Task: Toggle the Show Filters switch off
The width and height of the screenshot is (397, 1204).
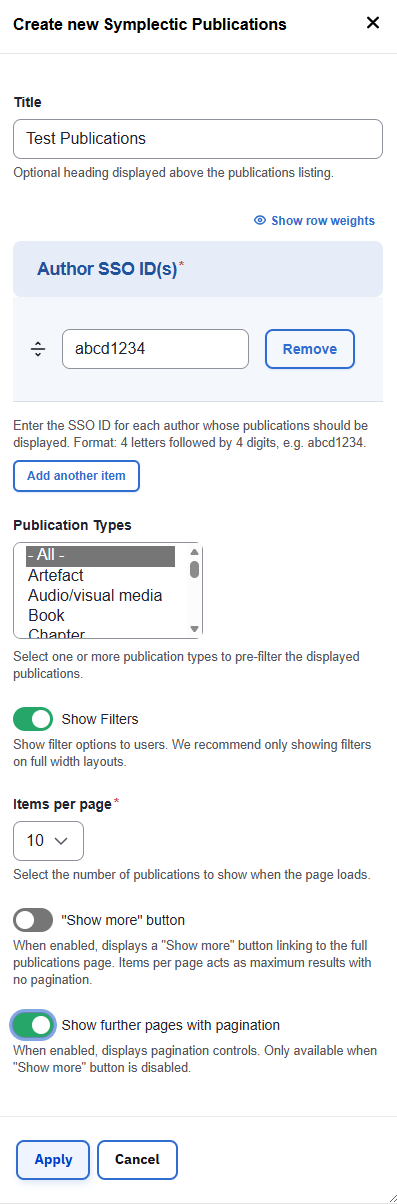Action: 33,719
